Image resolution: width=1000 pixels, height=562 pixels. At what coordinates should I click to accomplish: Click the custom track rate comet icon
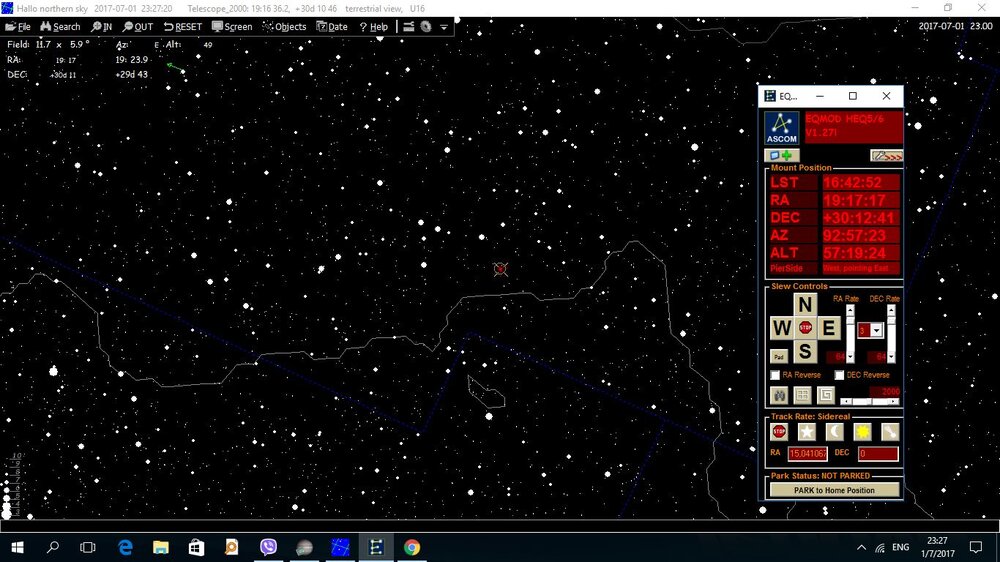point(889,431)
